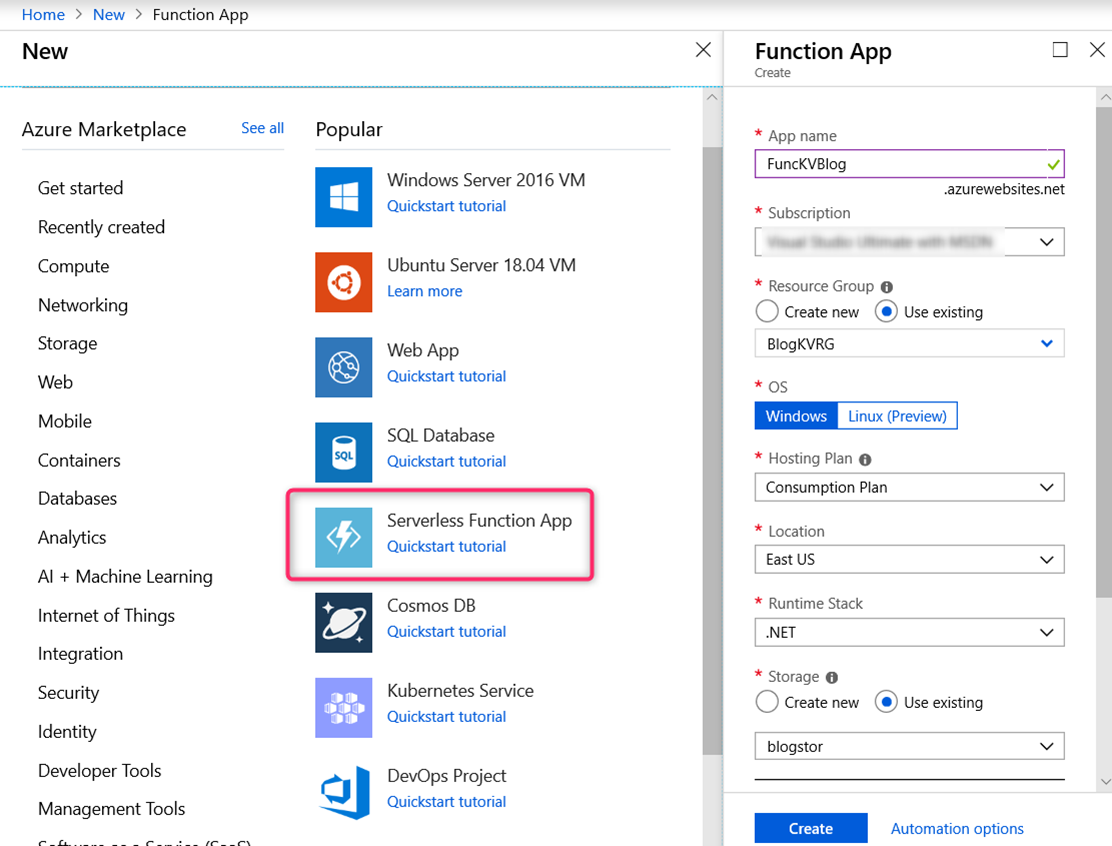Click the Ubuntu Server 18.04 VM icon
This screenshot has width=1112, height=846.
[343, 282]
